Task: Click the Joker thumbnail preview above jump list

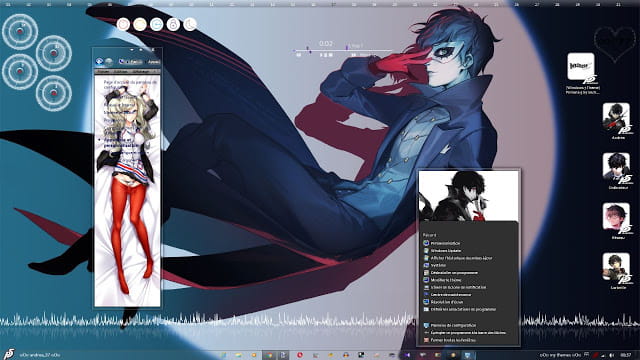Action: [469, 196]
